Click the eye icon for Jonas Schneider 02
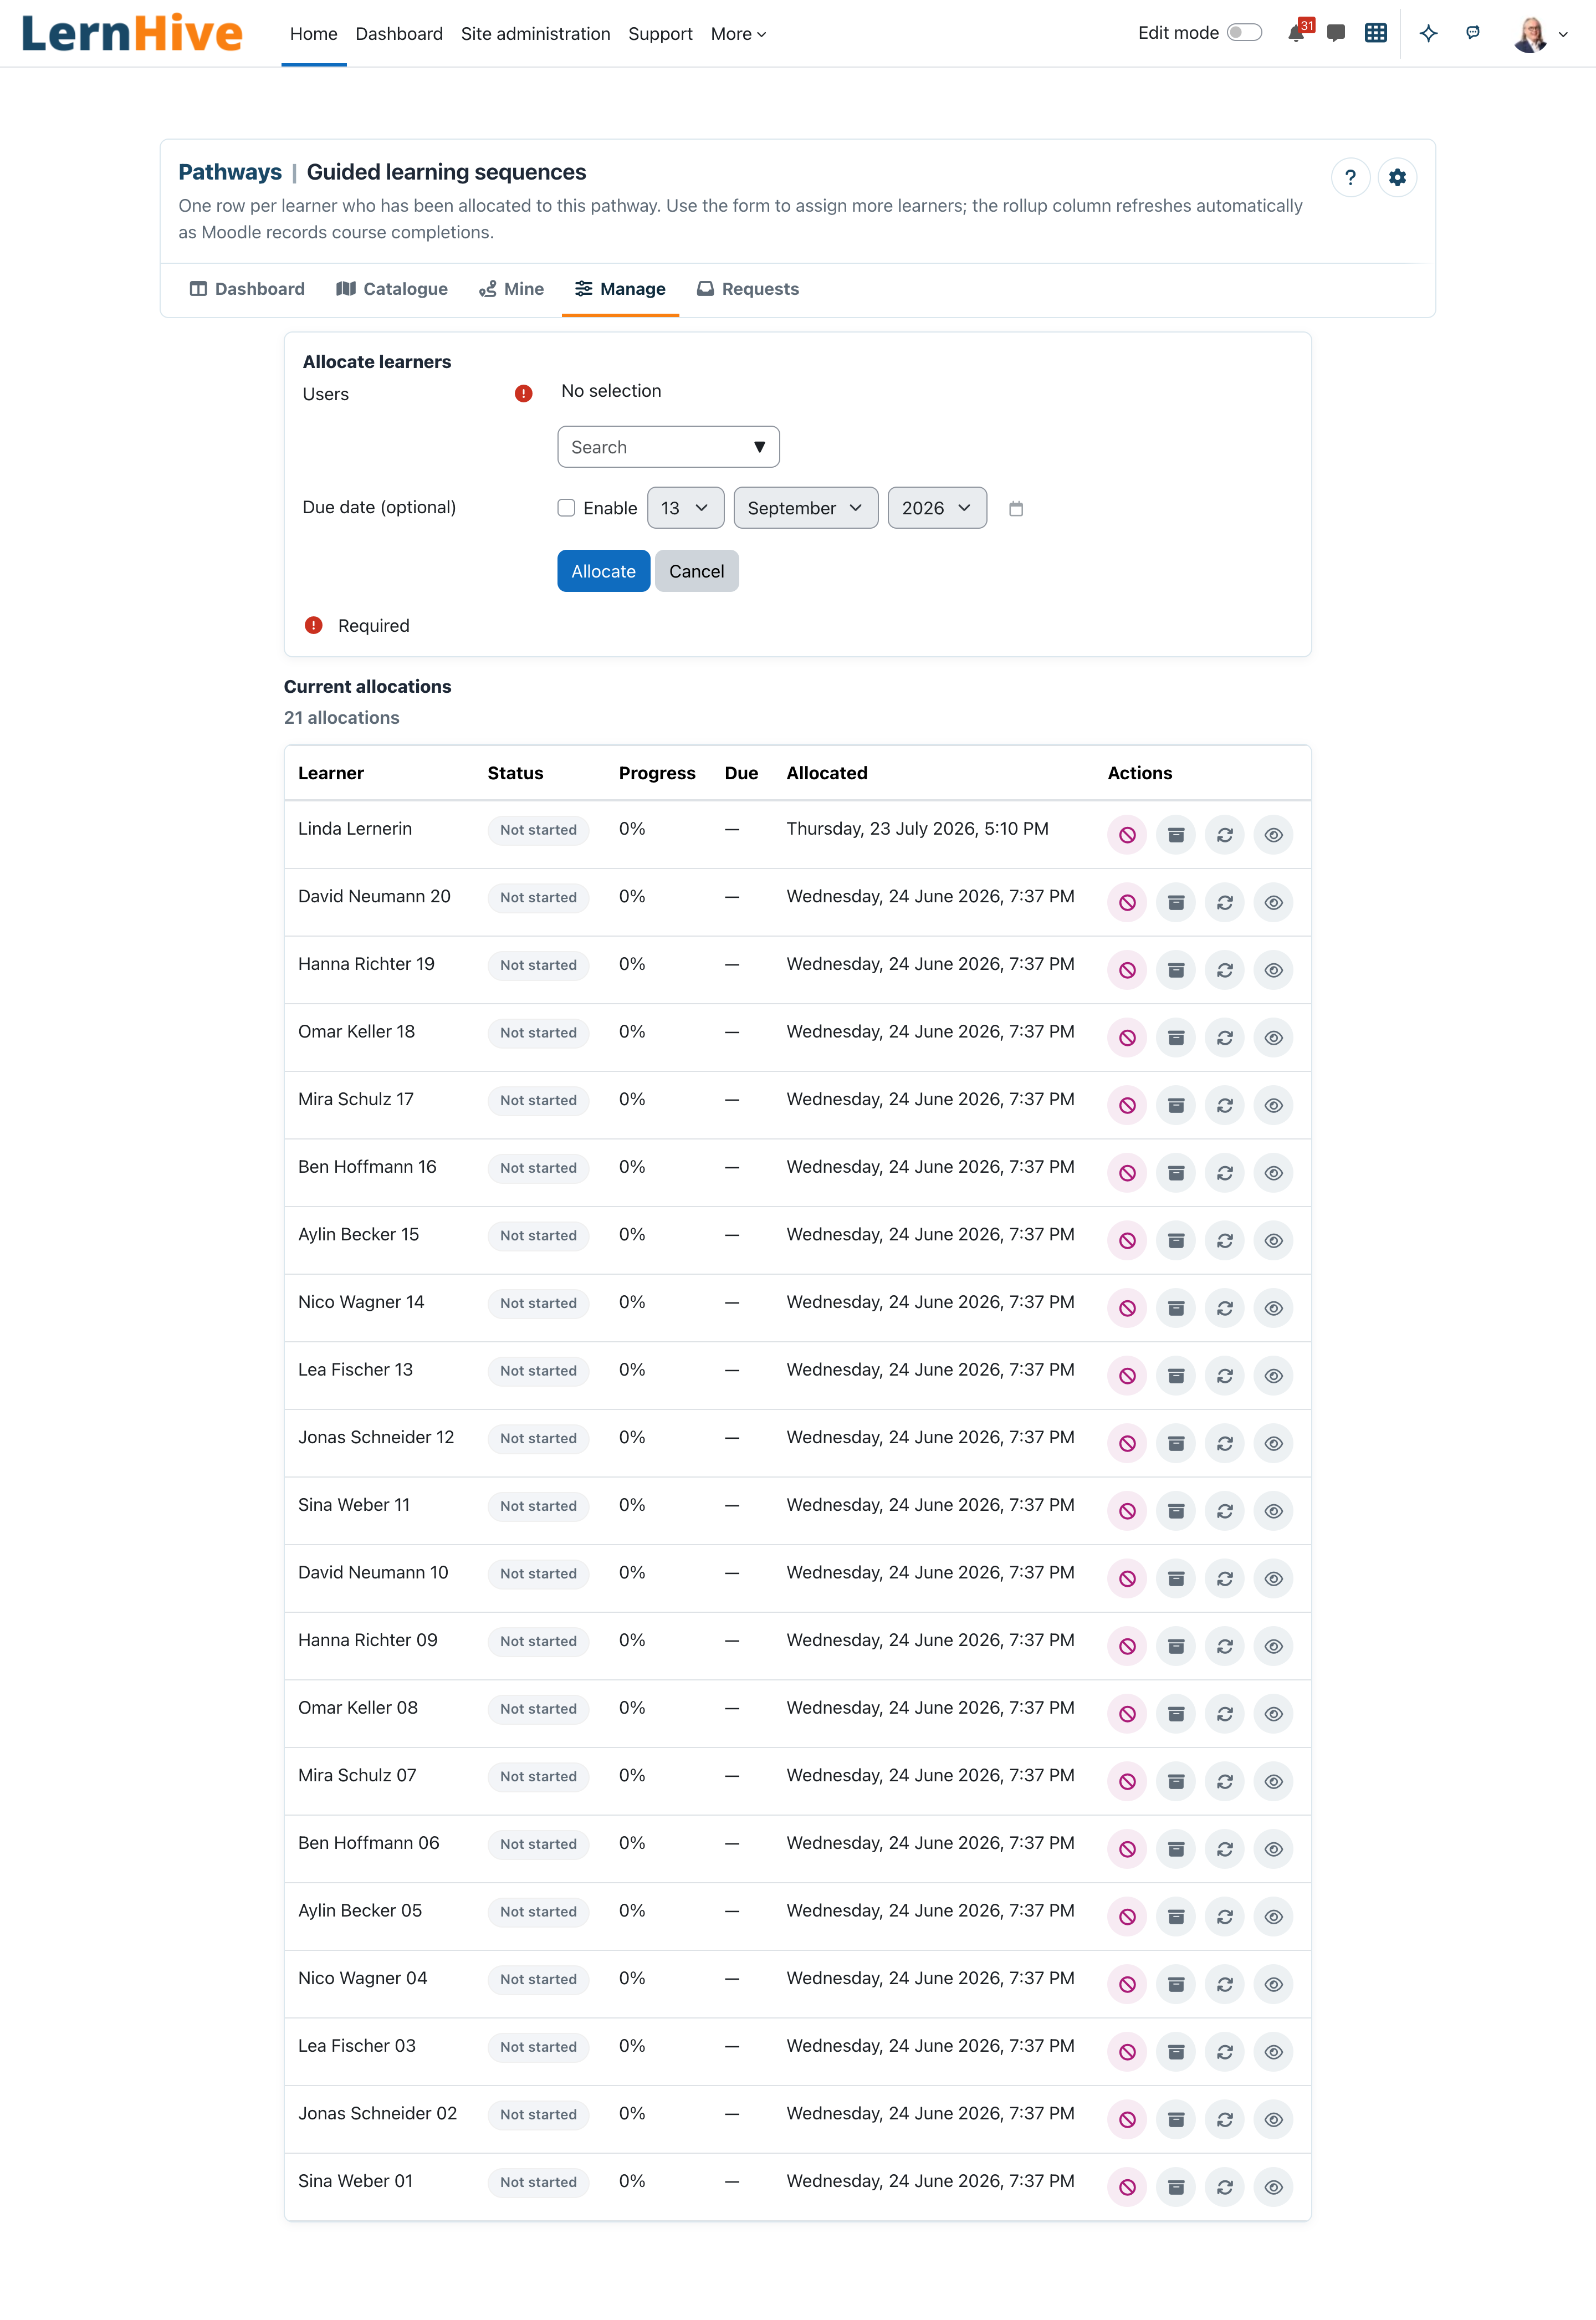The width and height of the screenshot is (1596, 2320). 1273,2119
